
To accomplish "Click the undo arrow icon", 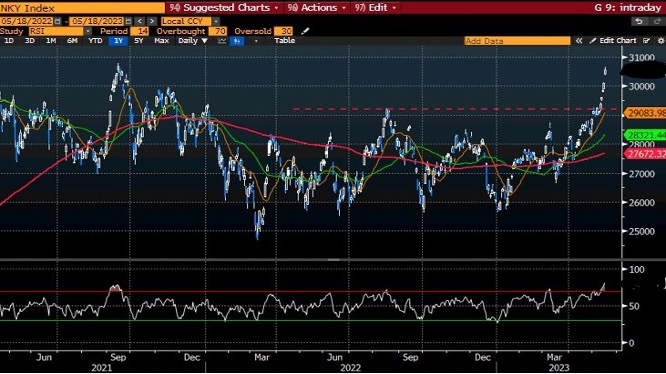I will [x=639, y=21].
